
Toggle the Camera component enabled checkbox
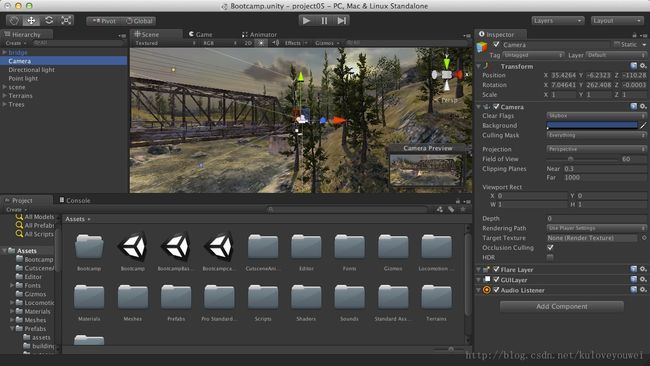[496, 107]
